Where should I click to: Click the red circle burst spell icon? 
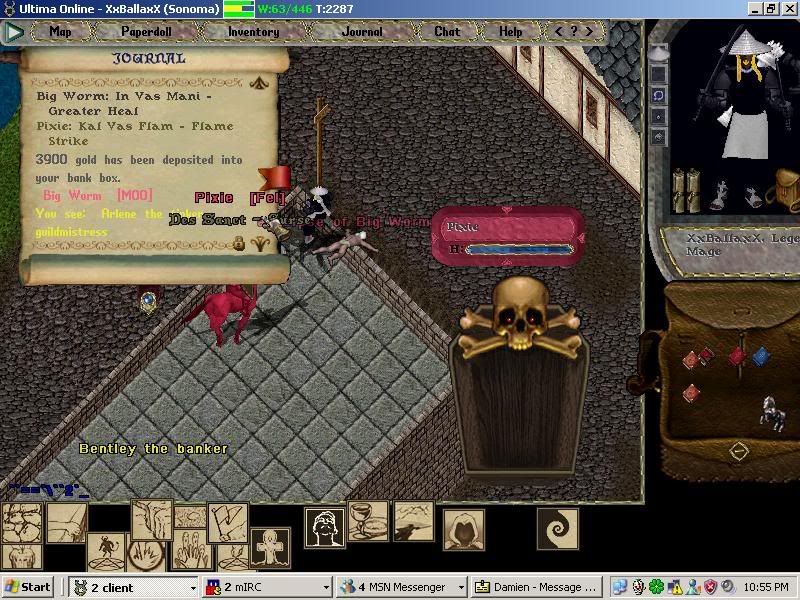146,556
